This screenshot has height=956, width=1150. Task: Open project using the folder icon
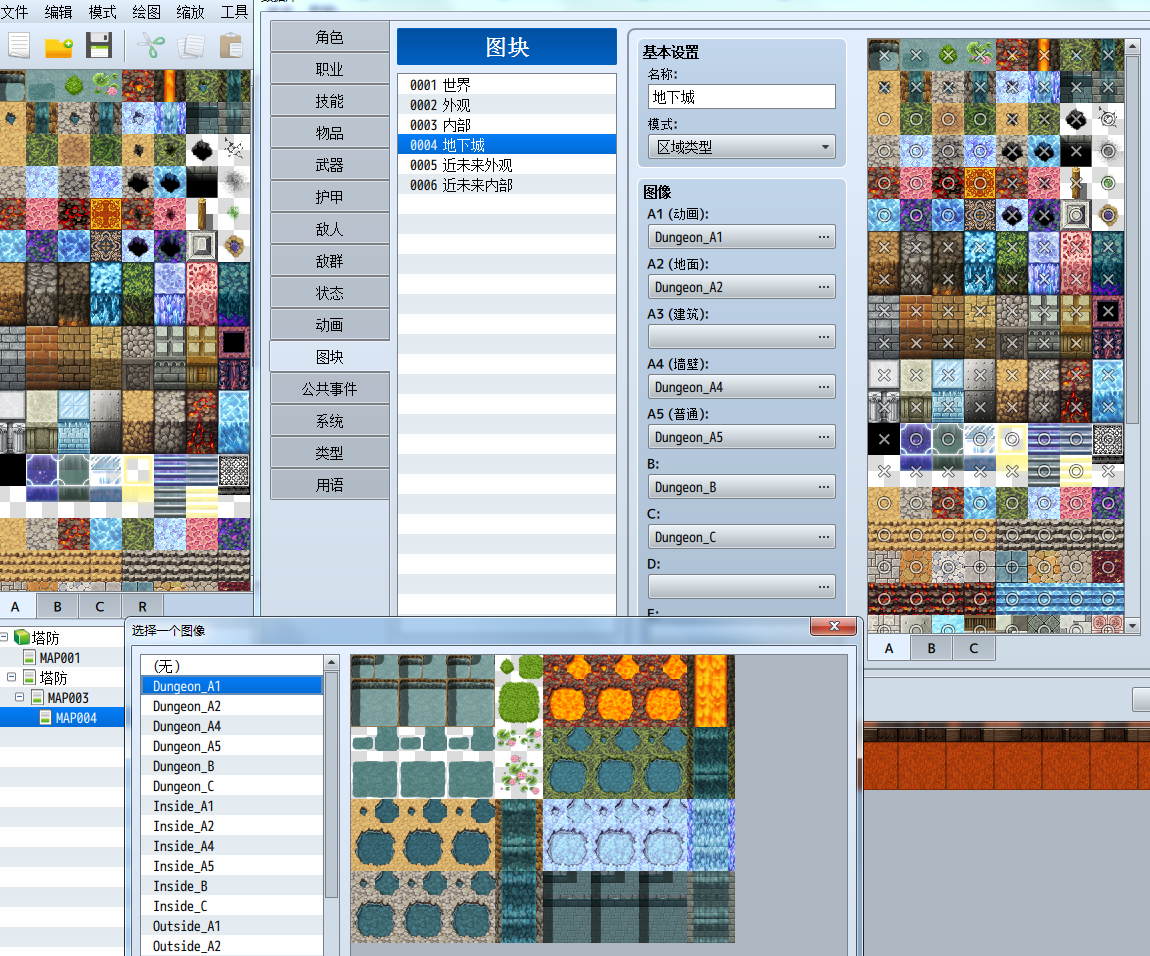(59, 47)
